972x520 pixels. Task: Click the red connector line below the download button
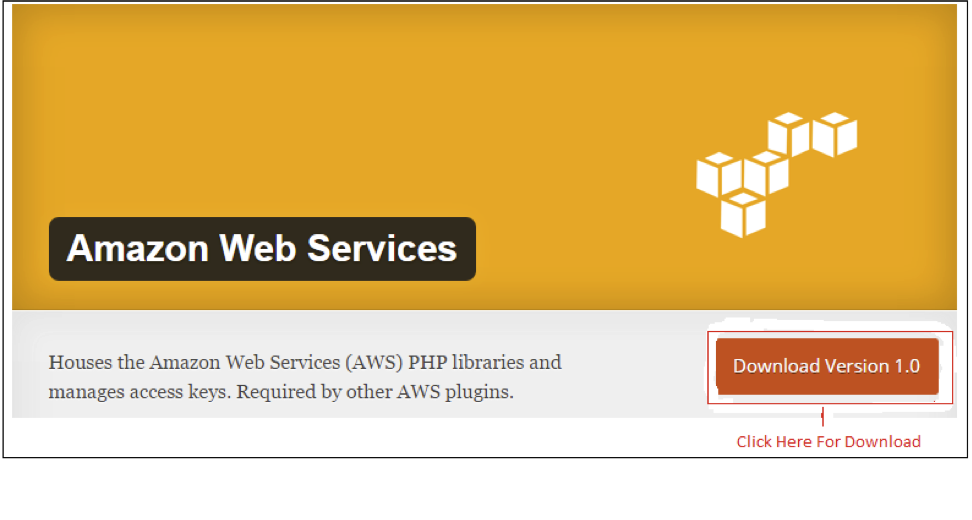click(823, 415)
